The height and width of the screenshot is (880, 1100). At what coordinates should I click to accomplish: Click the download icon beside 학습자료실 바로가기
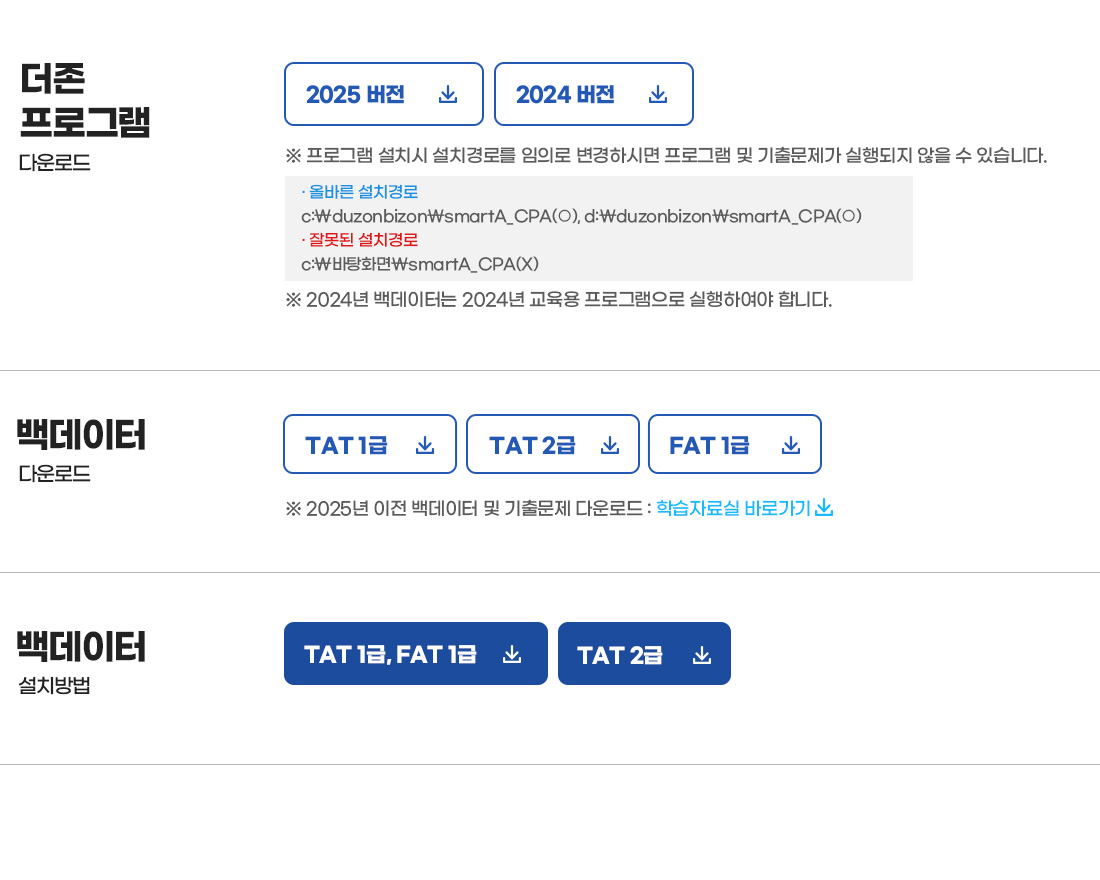(x=824, y=508)
